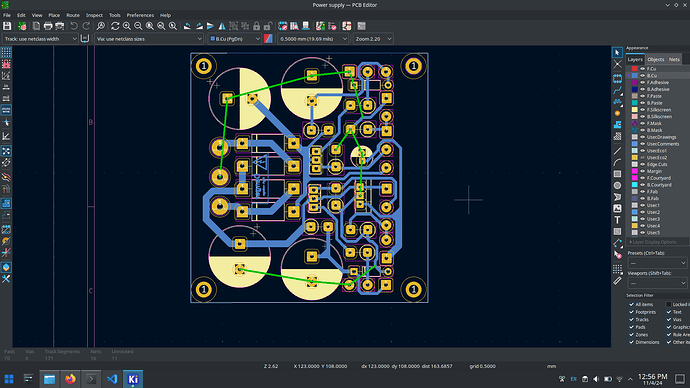
Task: Click the Undo arrow icon
Action: click(74, 26)
